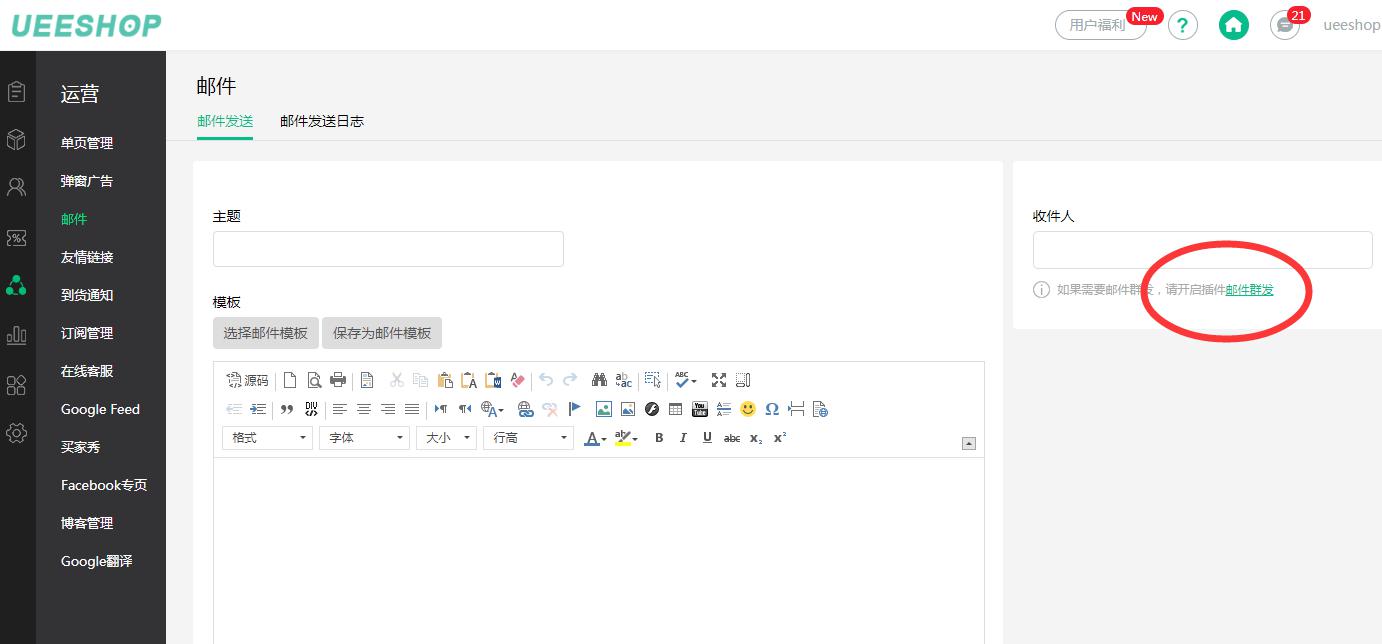Toggle bold formatting

[659, 438]
